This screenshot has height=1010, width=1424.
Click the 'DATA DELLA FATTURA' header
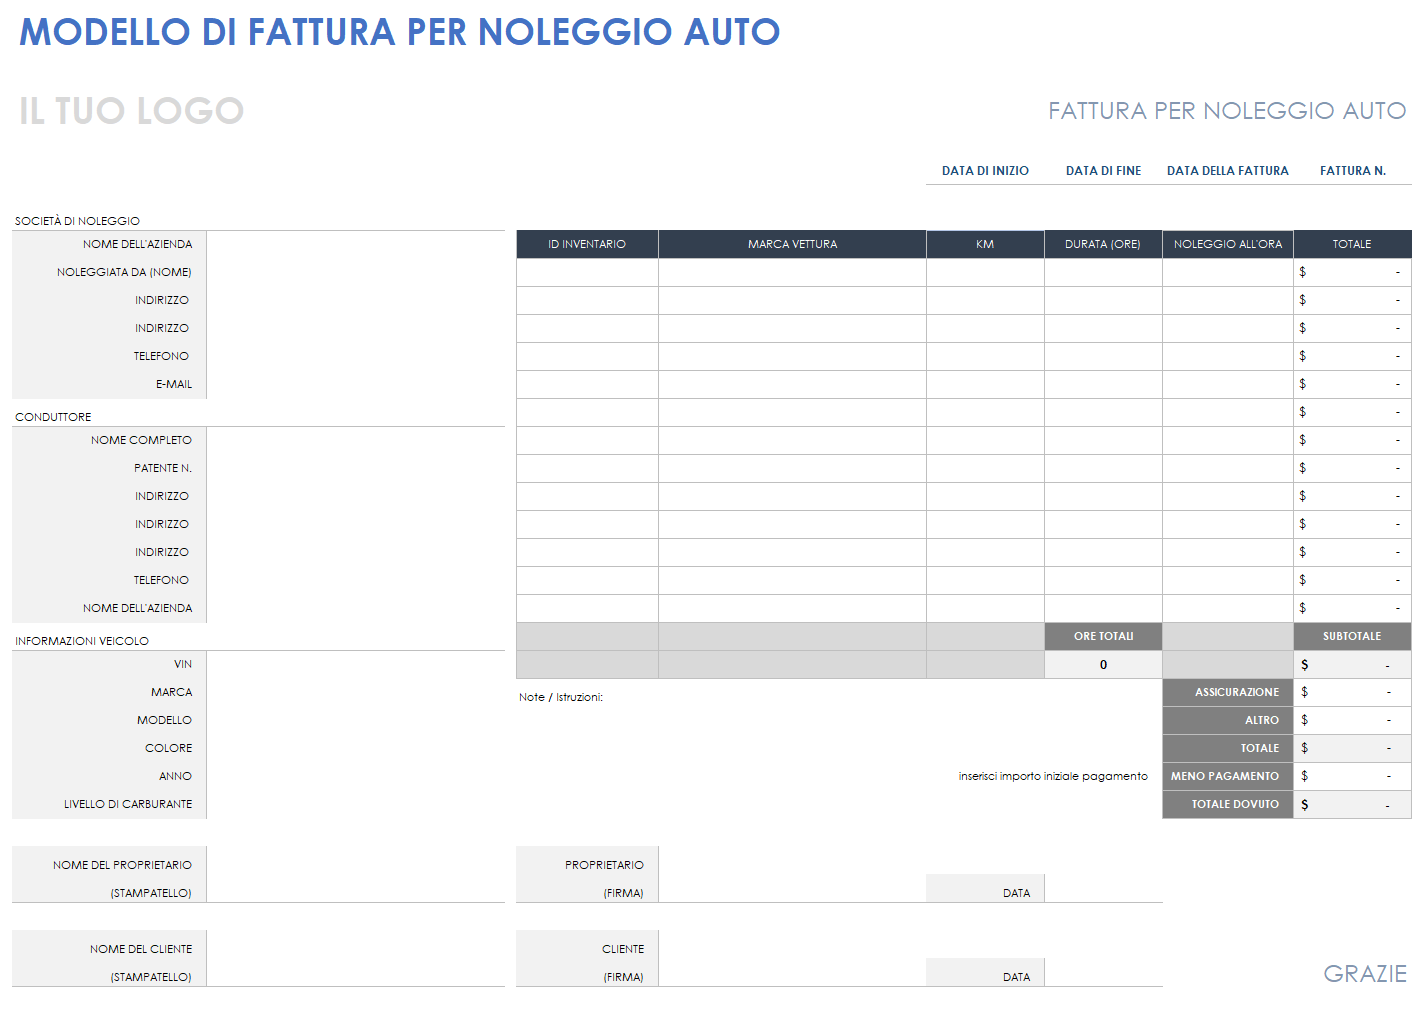click(x=1227, y=171)
